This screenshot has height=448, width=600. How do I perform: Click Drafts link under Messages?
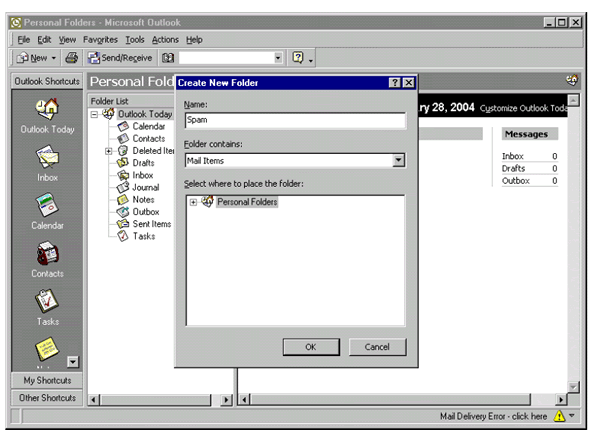pyautogui.click(x=514, y=168)
